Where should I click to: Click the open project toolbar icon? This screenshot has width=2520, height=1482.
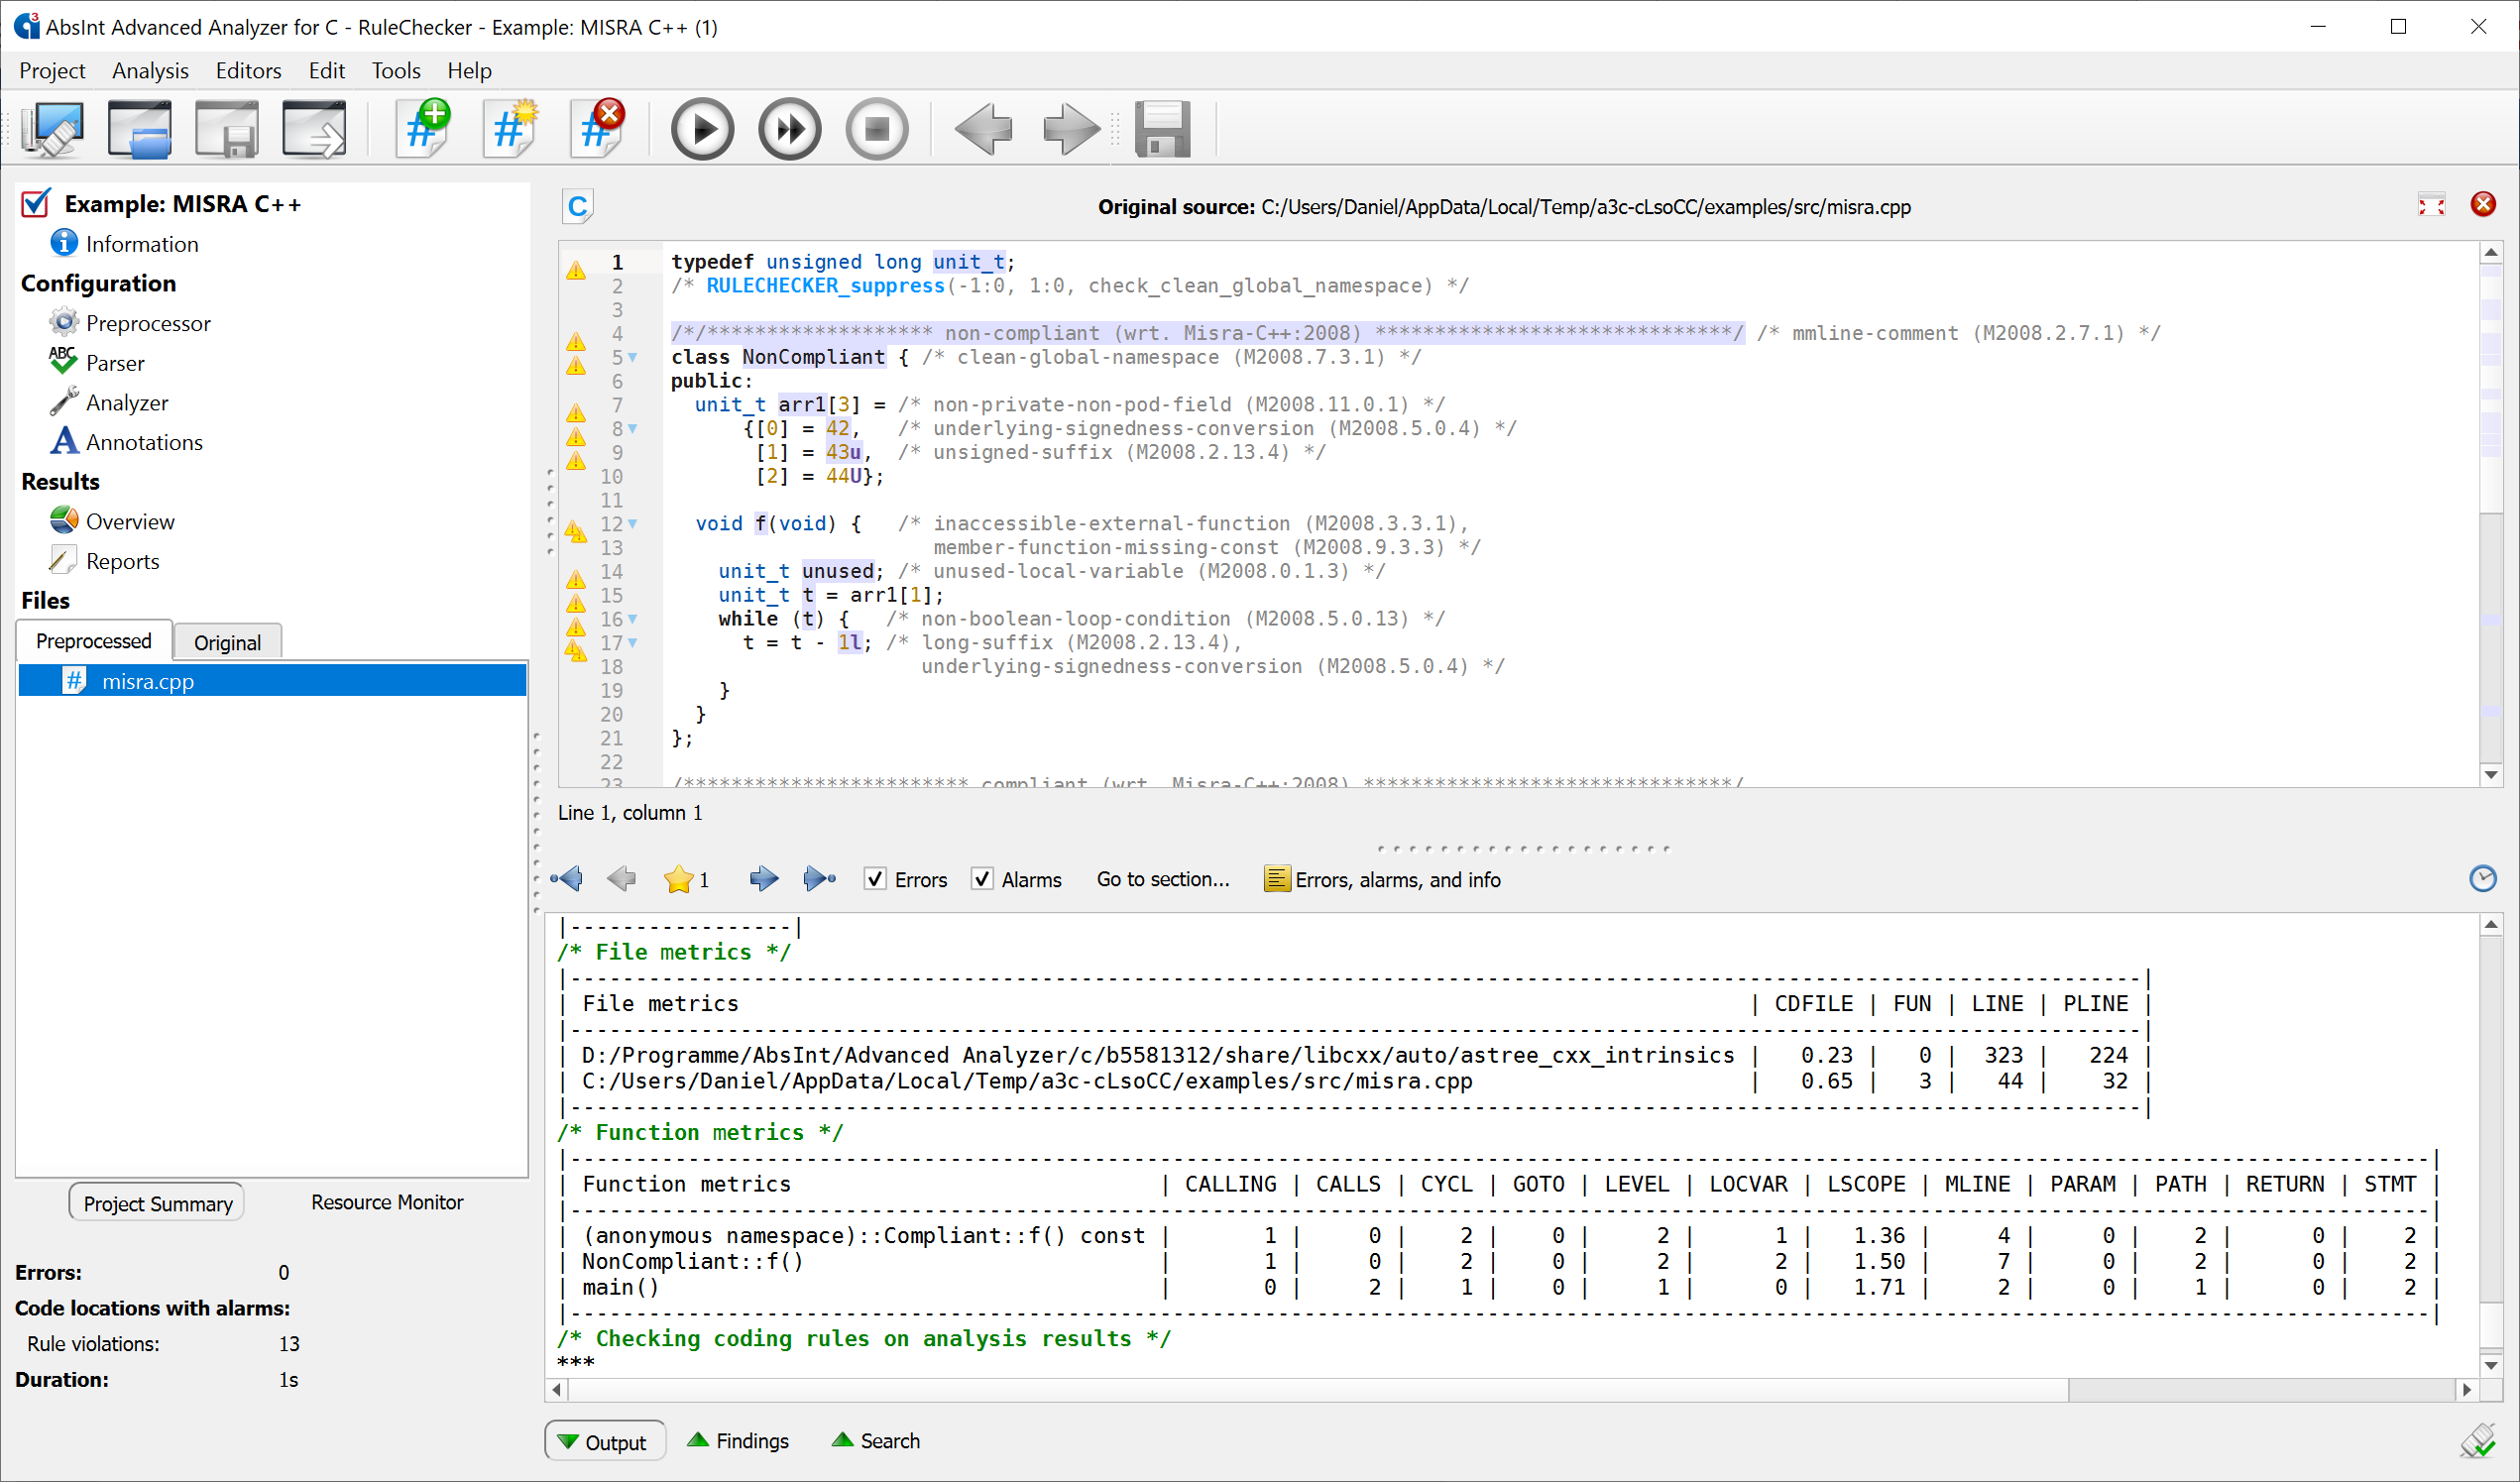139,129
